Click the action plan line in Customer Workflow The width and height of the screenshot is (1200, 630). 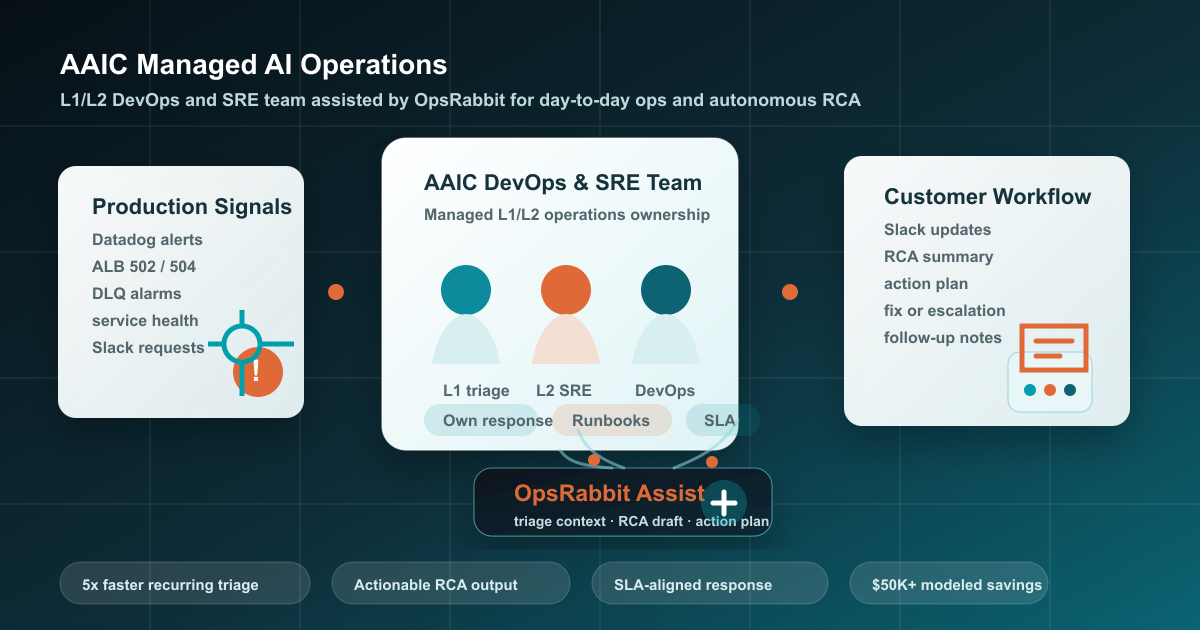[x=926, y=284]
